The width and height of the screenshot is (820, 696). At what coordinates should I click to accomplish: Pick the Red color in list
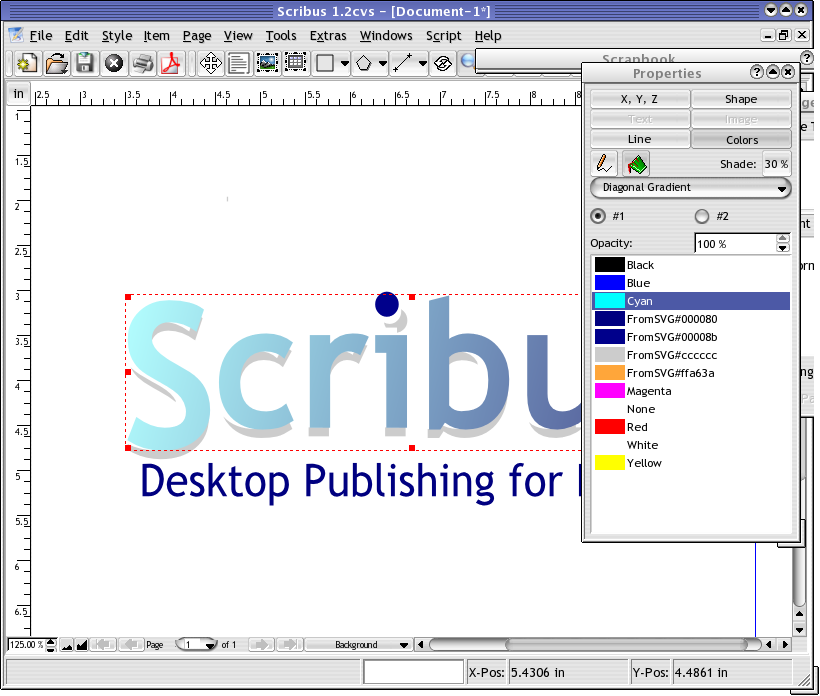click(690, 427)
